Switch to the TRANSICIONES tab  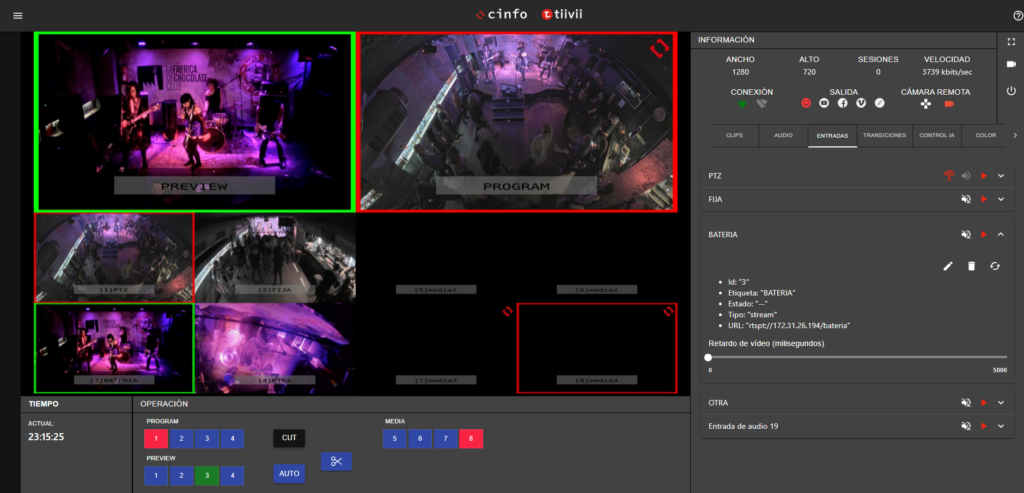[884, 135]
